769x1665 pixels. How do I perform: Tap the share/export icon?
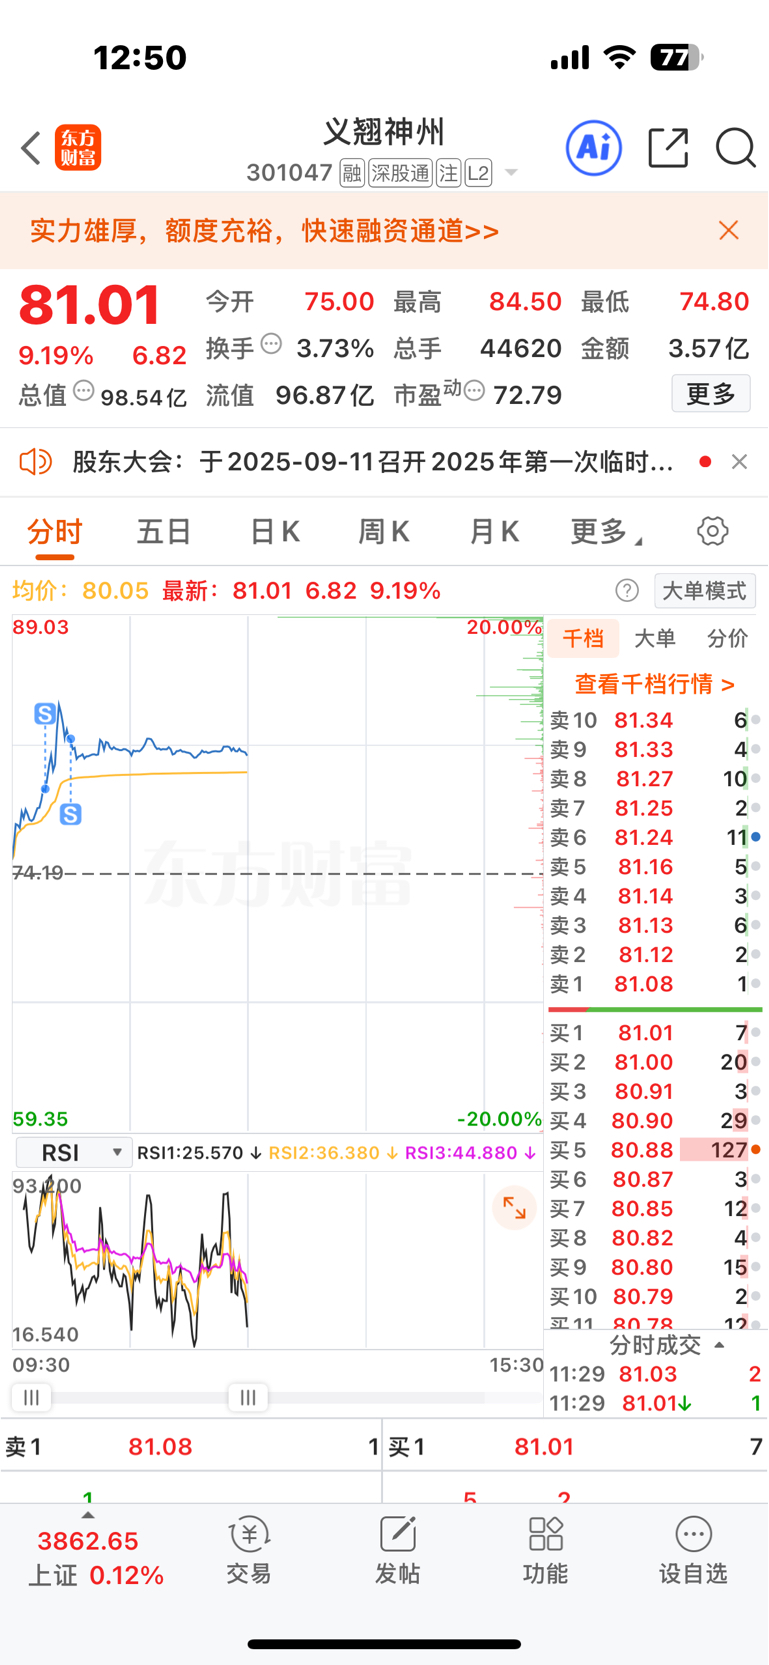pyautogui.click(x=668, y=148)
